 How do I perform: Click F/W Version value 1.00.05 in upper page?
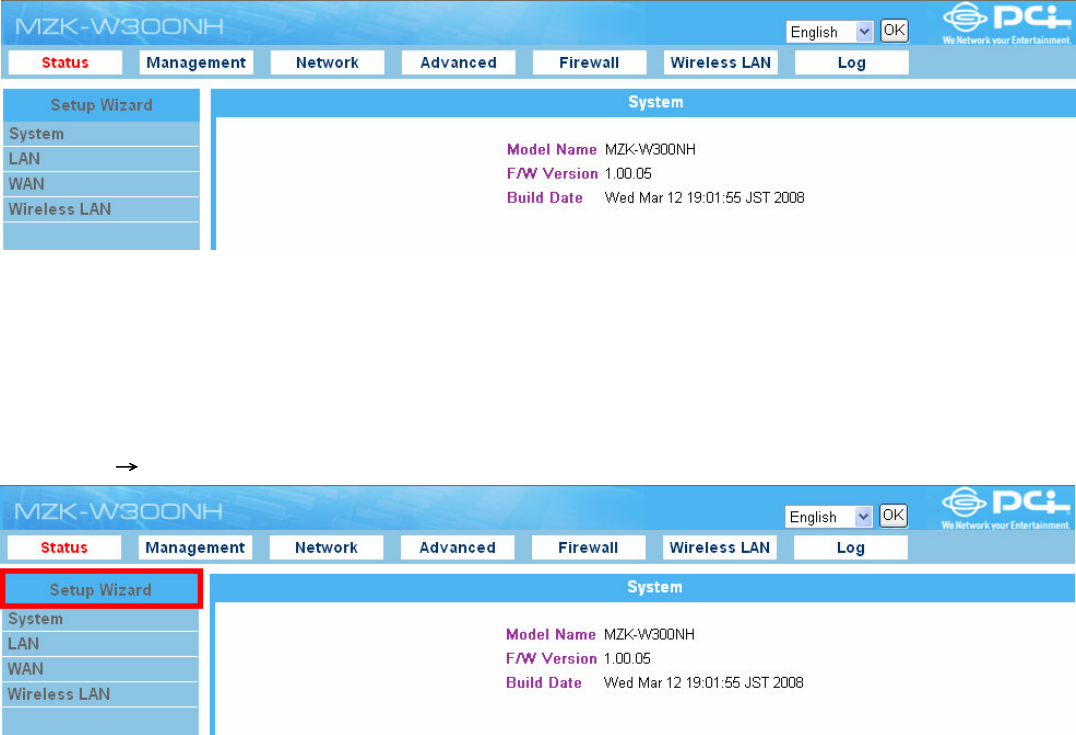coord(628,174)
